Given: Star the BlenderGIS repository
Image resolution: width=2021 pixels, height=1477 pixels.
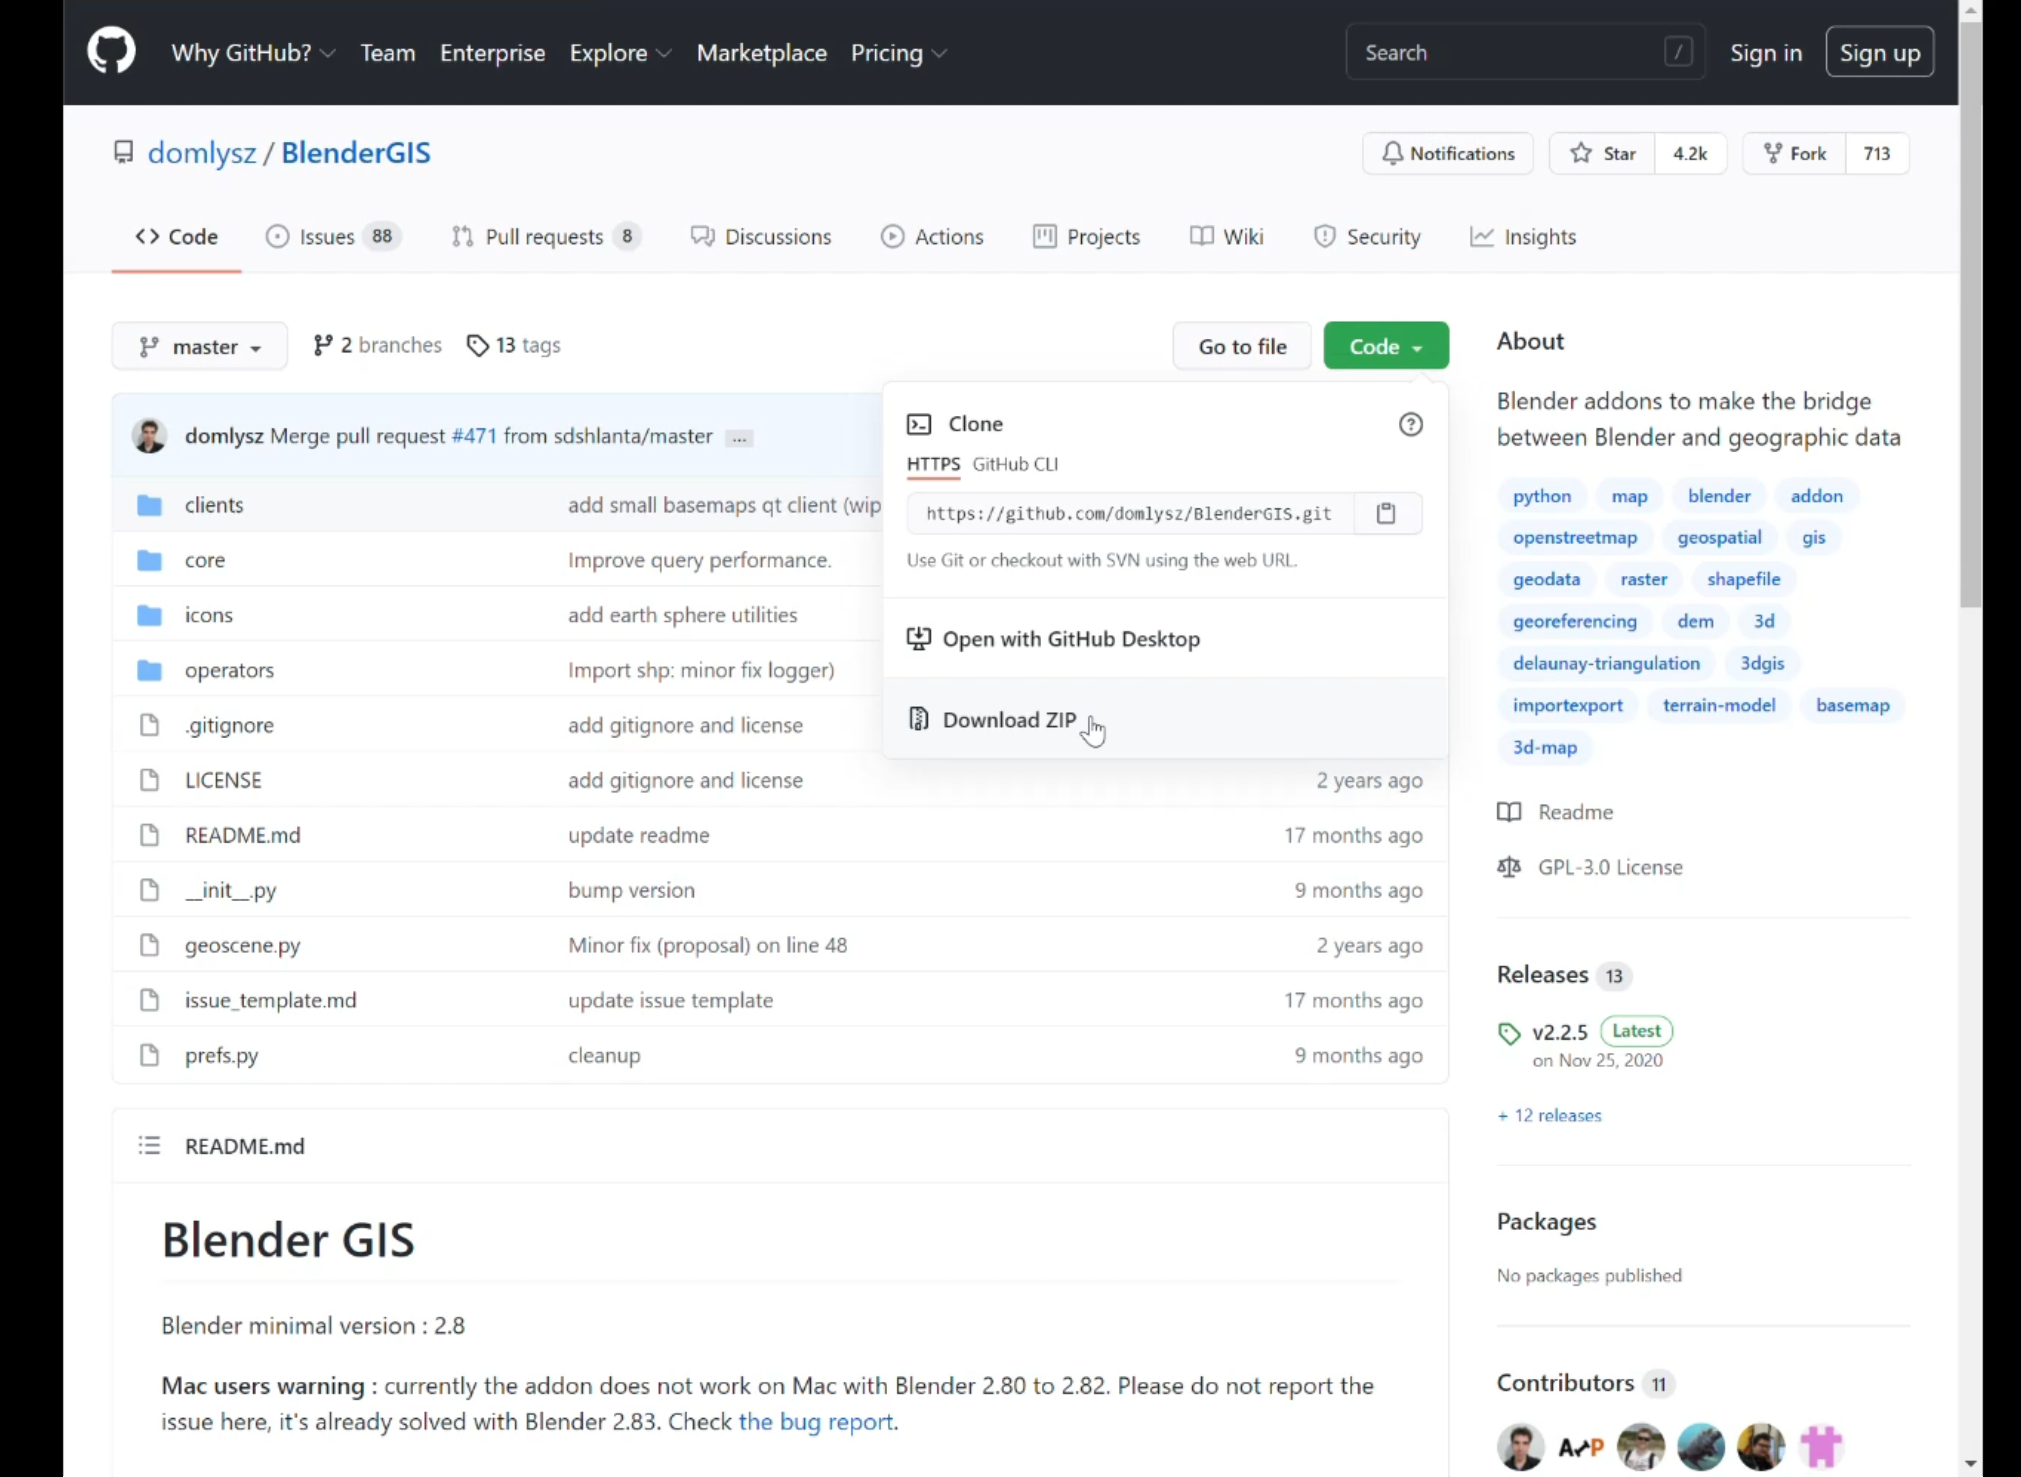Looking at the screenshot, I should tap(1603, 153).
